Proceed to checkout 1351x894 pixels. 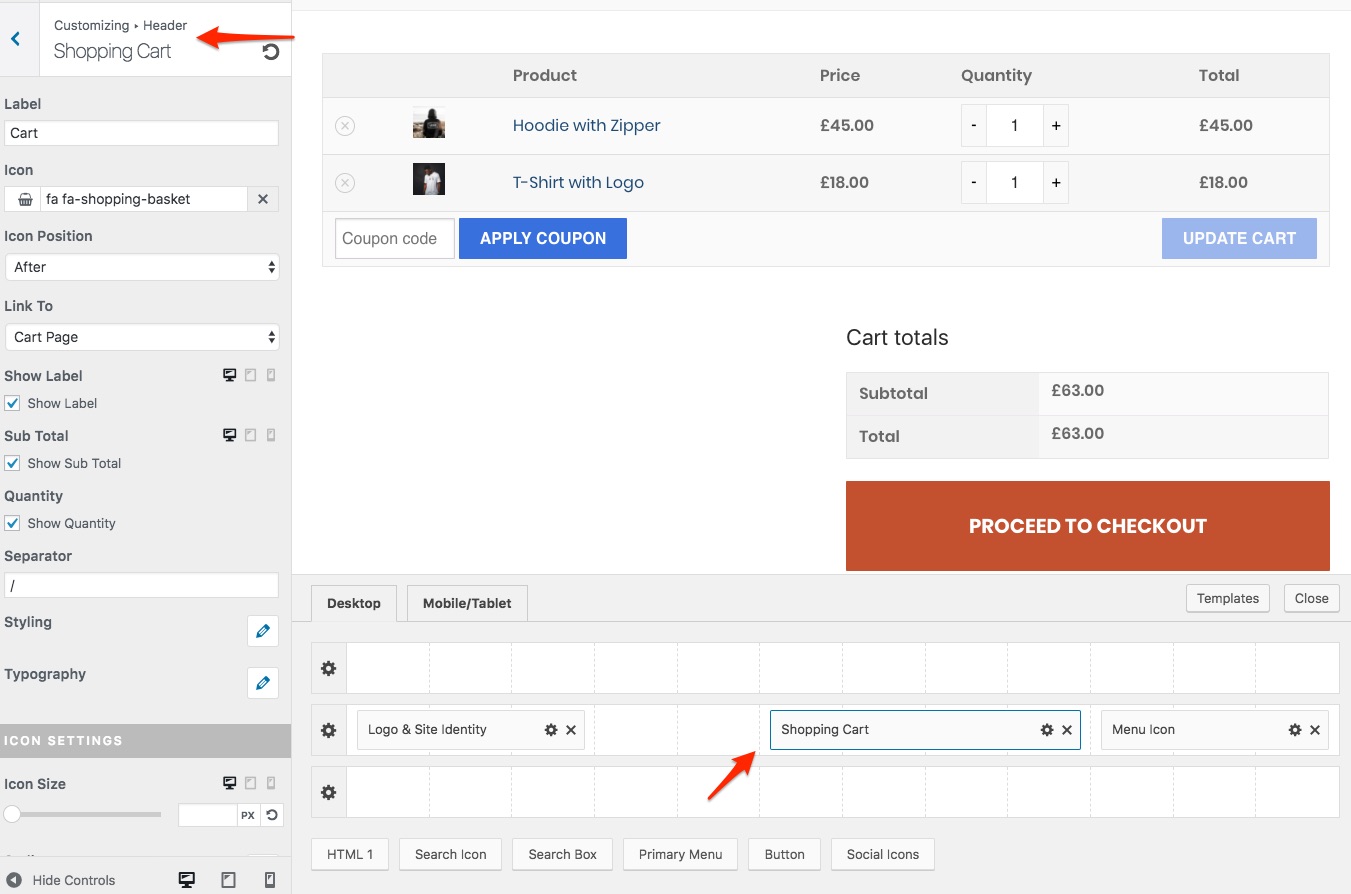tap(1088, 526)
